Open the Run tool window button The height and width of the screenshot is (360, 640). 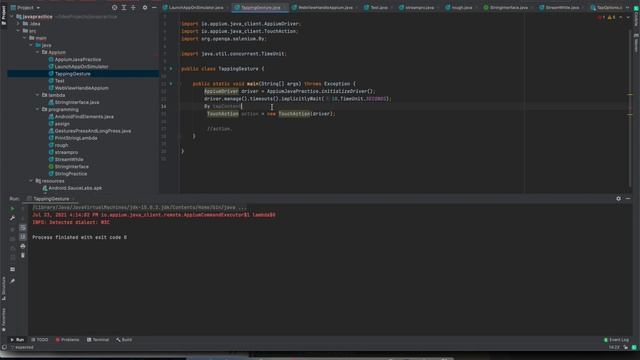(x=17, y=340)
